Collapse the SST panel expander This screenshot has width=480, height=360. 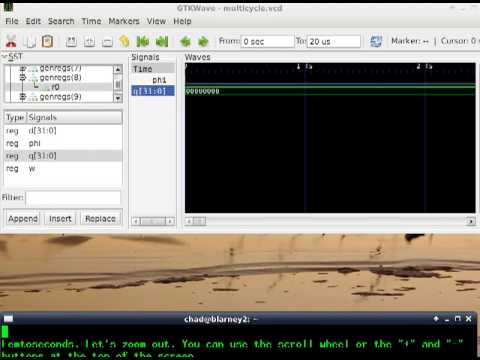[x=4, y=57]
